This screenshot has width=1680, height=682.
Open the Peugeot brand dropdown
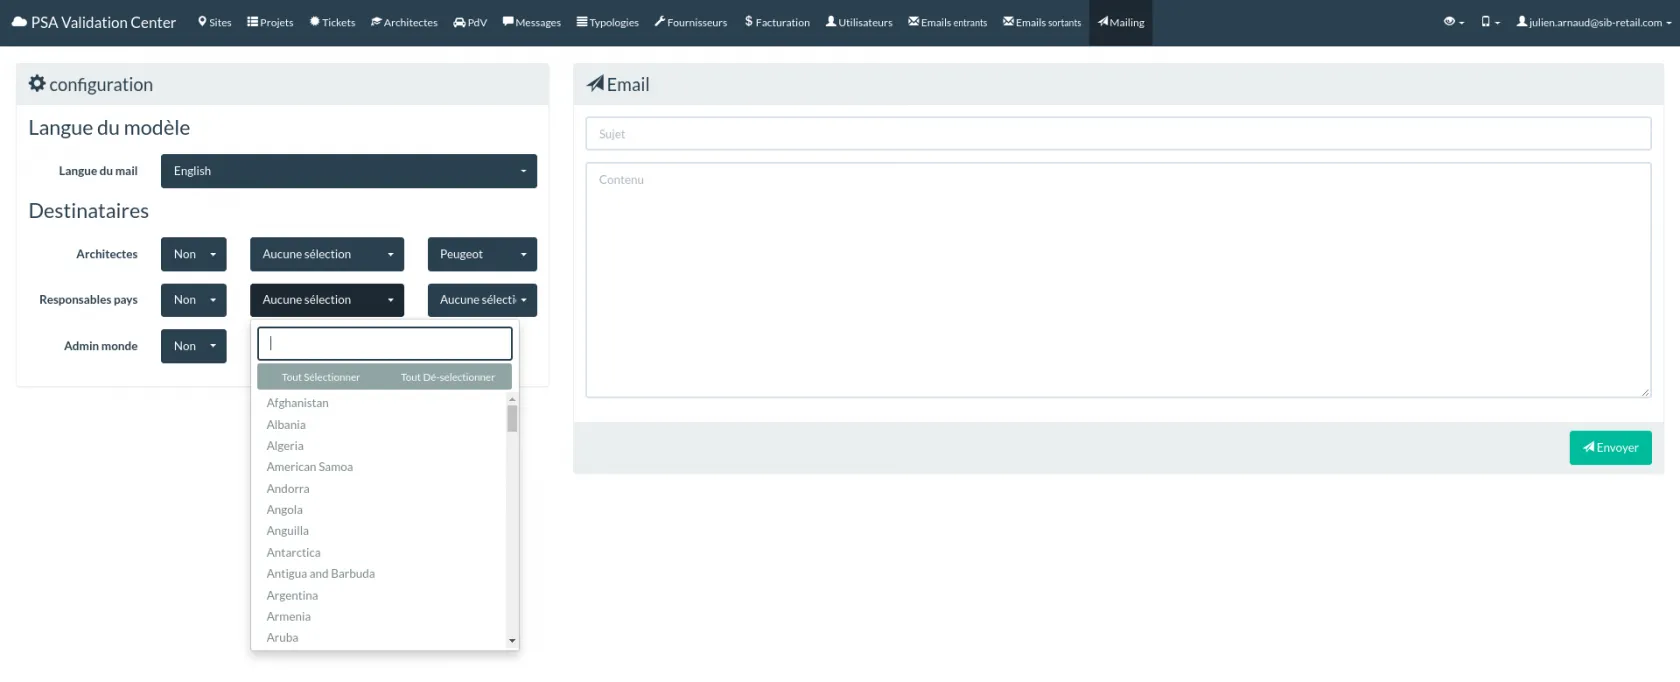(x=481, y=254)
